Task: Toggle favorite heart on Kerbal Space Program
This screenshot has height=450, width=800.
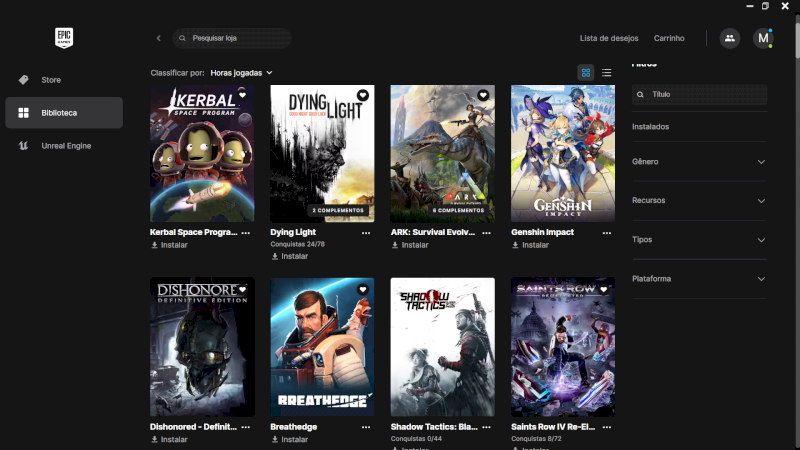Action: [242, 95]
